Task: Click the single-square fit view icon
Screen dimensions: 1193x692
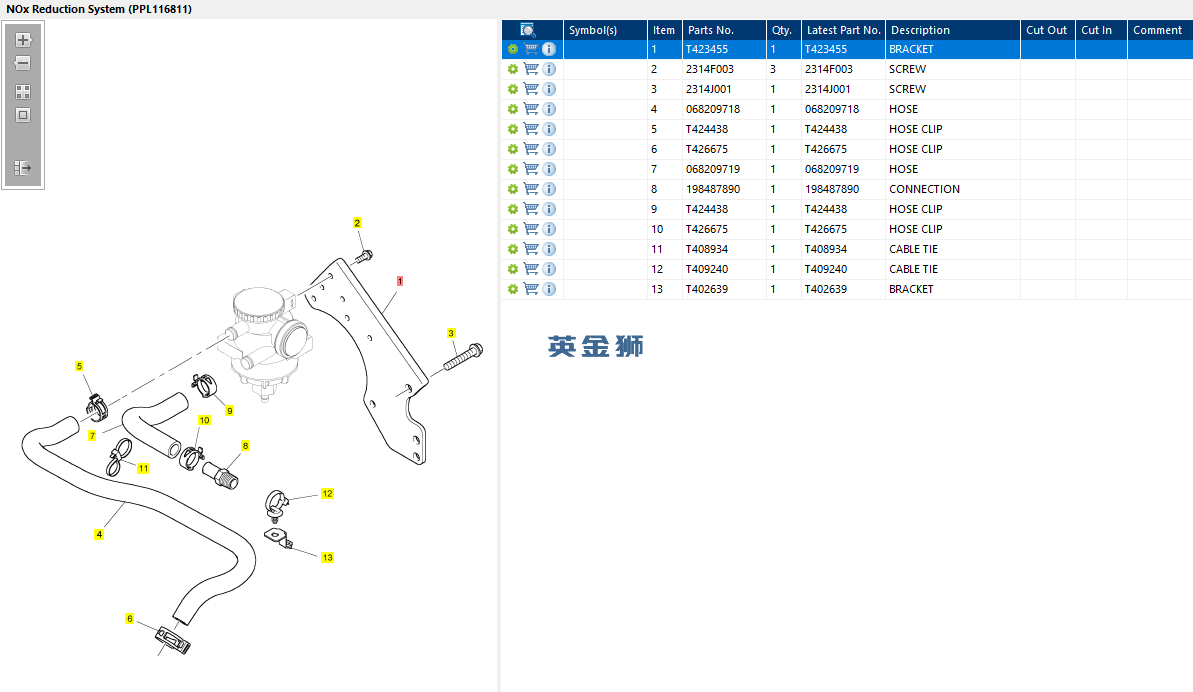Action: 23,115
